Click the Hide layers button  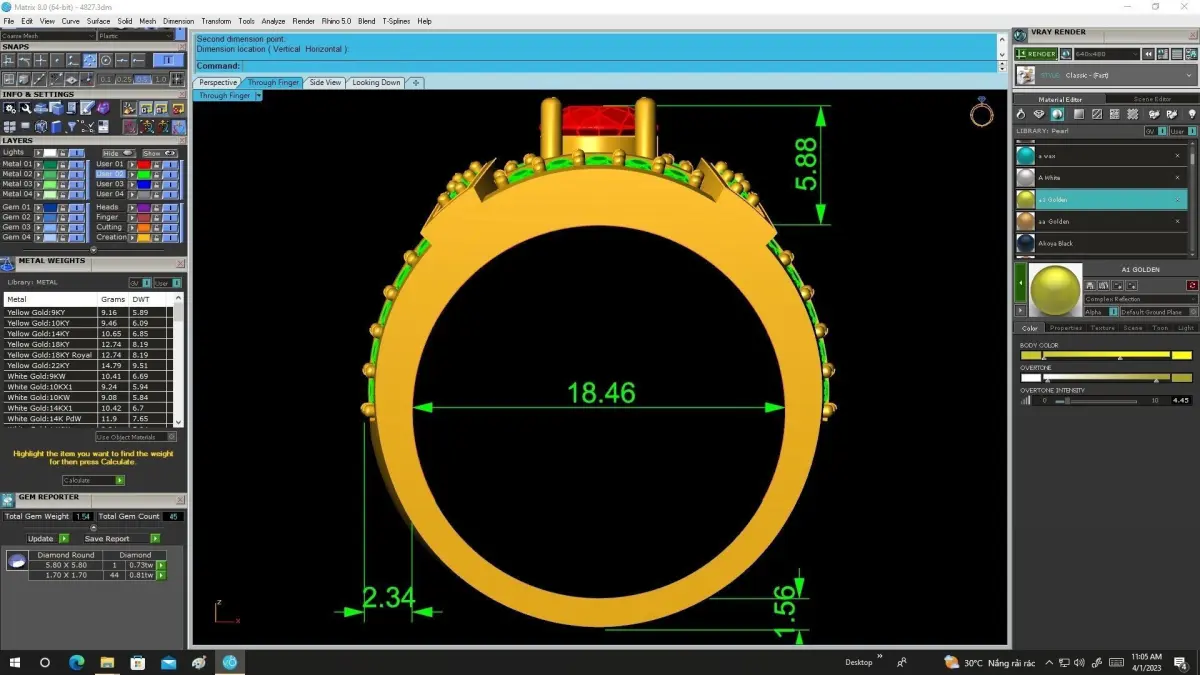tap(119, 153)
